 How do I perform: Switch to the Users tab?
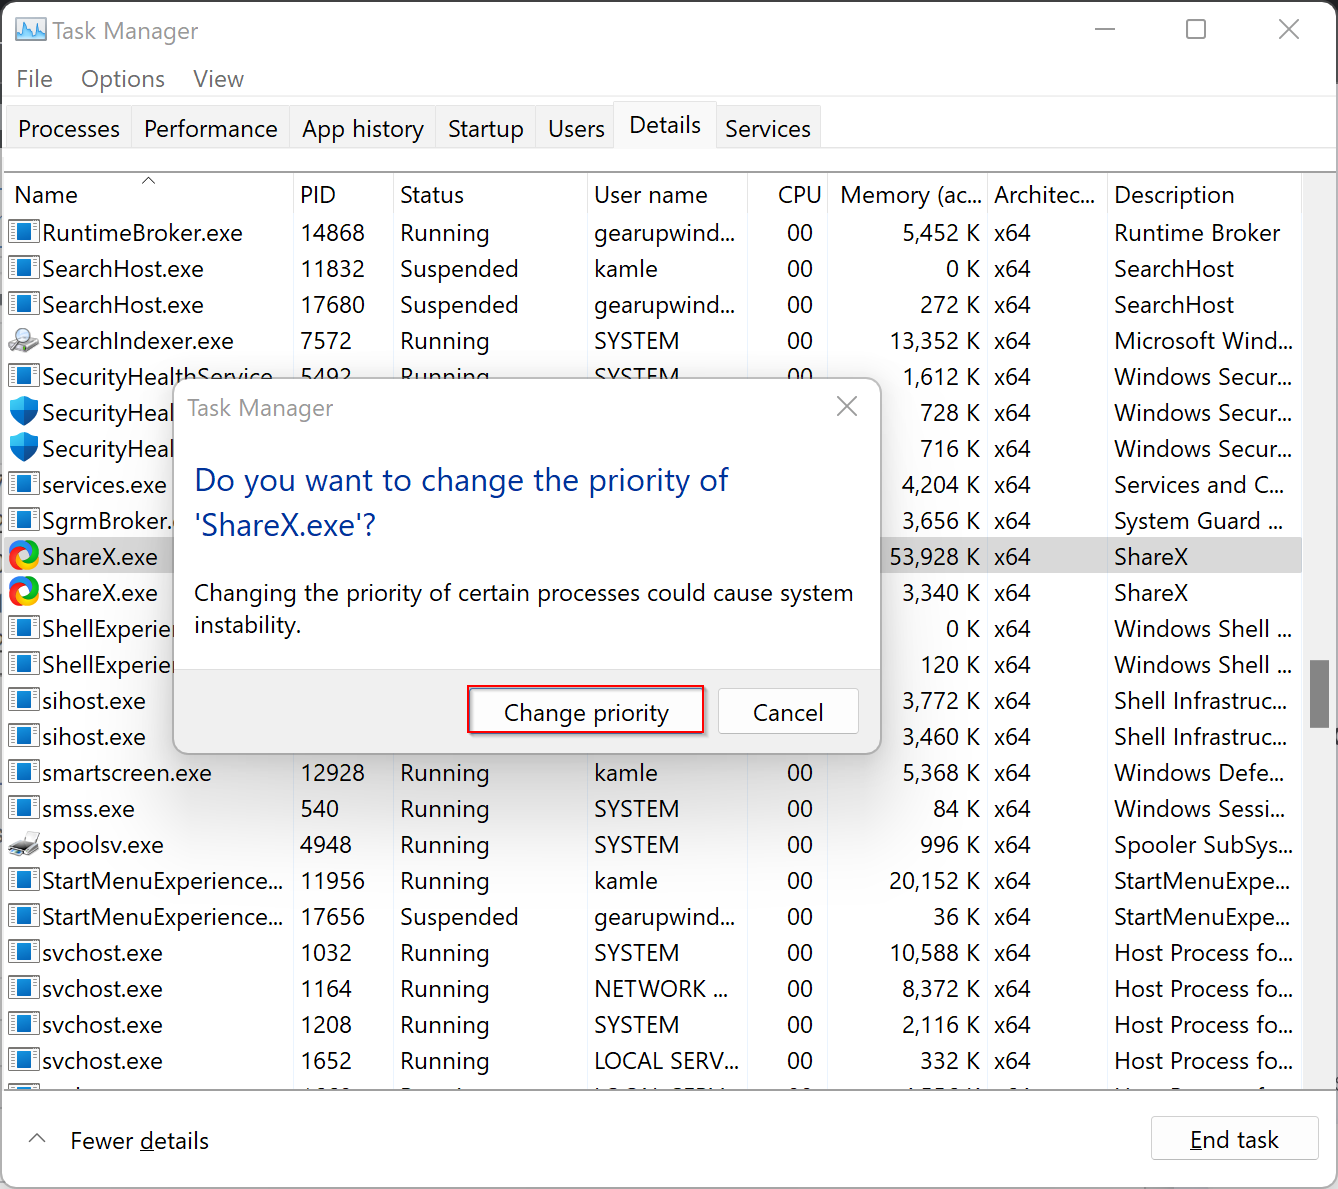[x=576, y=128]
